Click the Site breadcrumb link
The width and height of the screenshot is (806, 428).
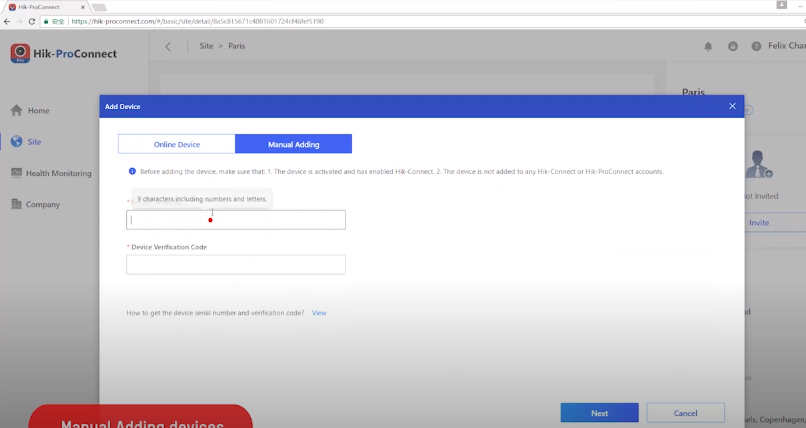coord(206,46)
